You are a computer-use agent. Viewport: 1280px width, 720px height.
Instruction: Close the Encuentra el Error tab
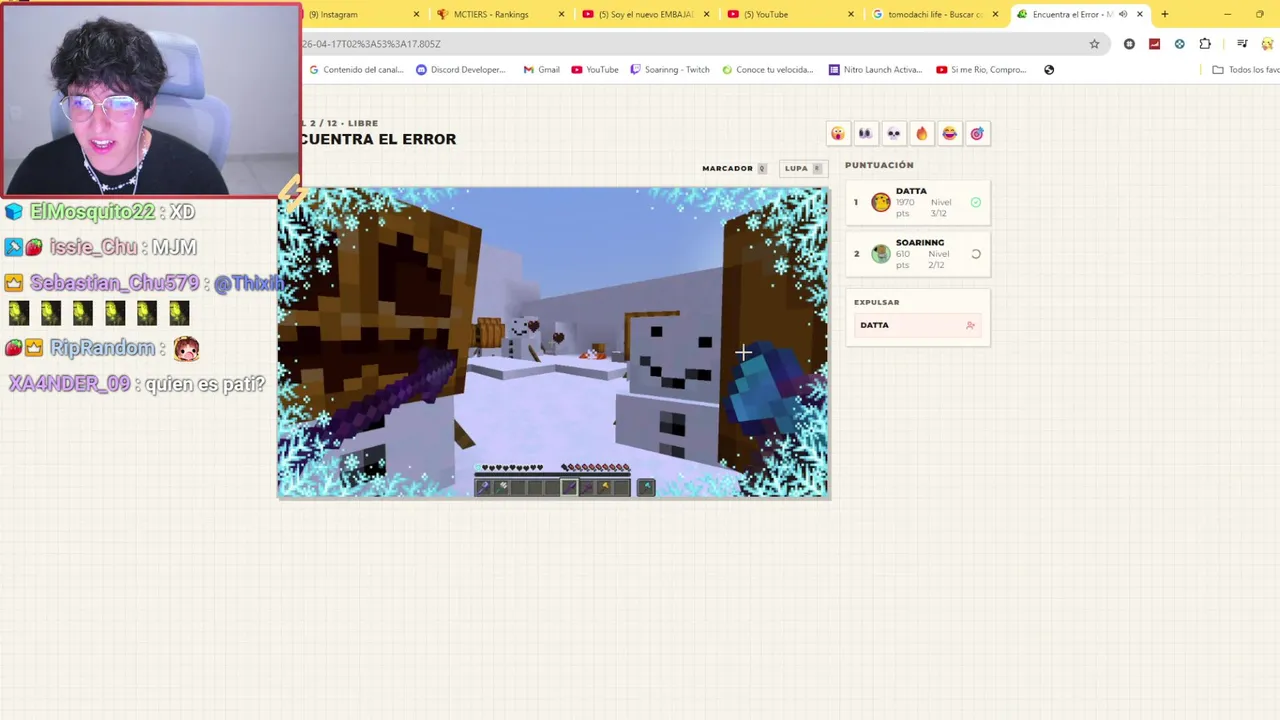point(1139,14)
